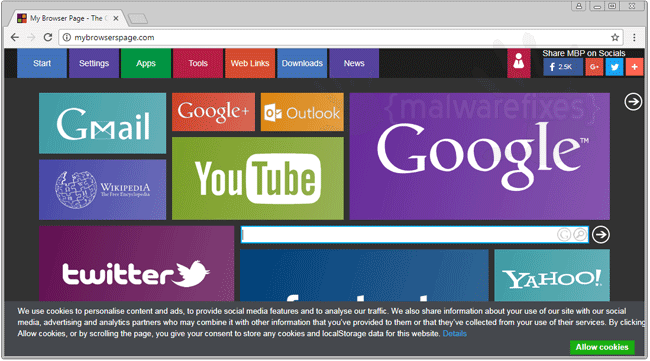Open more share options with the plus icon
The height and width of the screenshot is (361, 650).
(634, 67)
